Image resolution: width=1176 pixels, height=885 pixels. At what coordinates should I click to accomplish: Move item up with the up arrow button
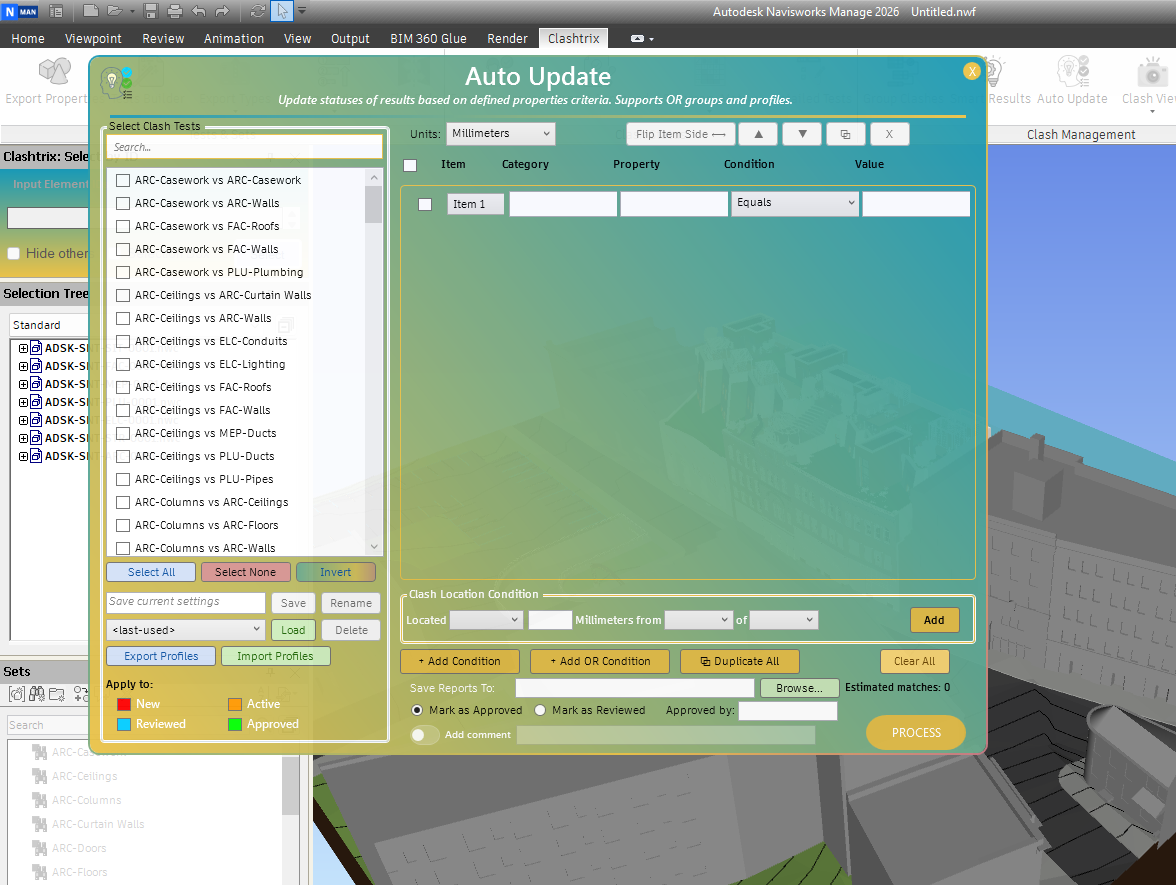pyautogui.click(x=759, y=134)
